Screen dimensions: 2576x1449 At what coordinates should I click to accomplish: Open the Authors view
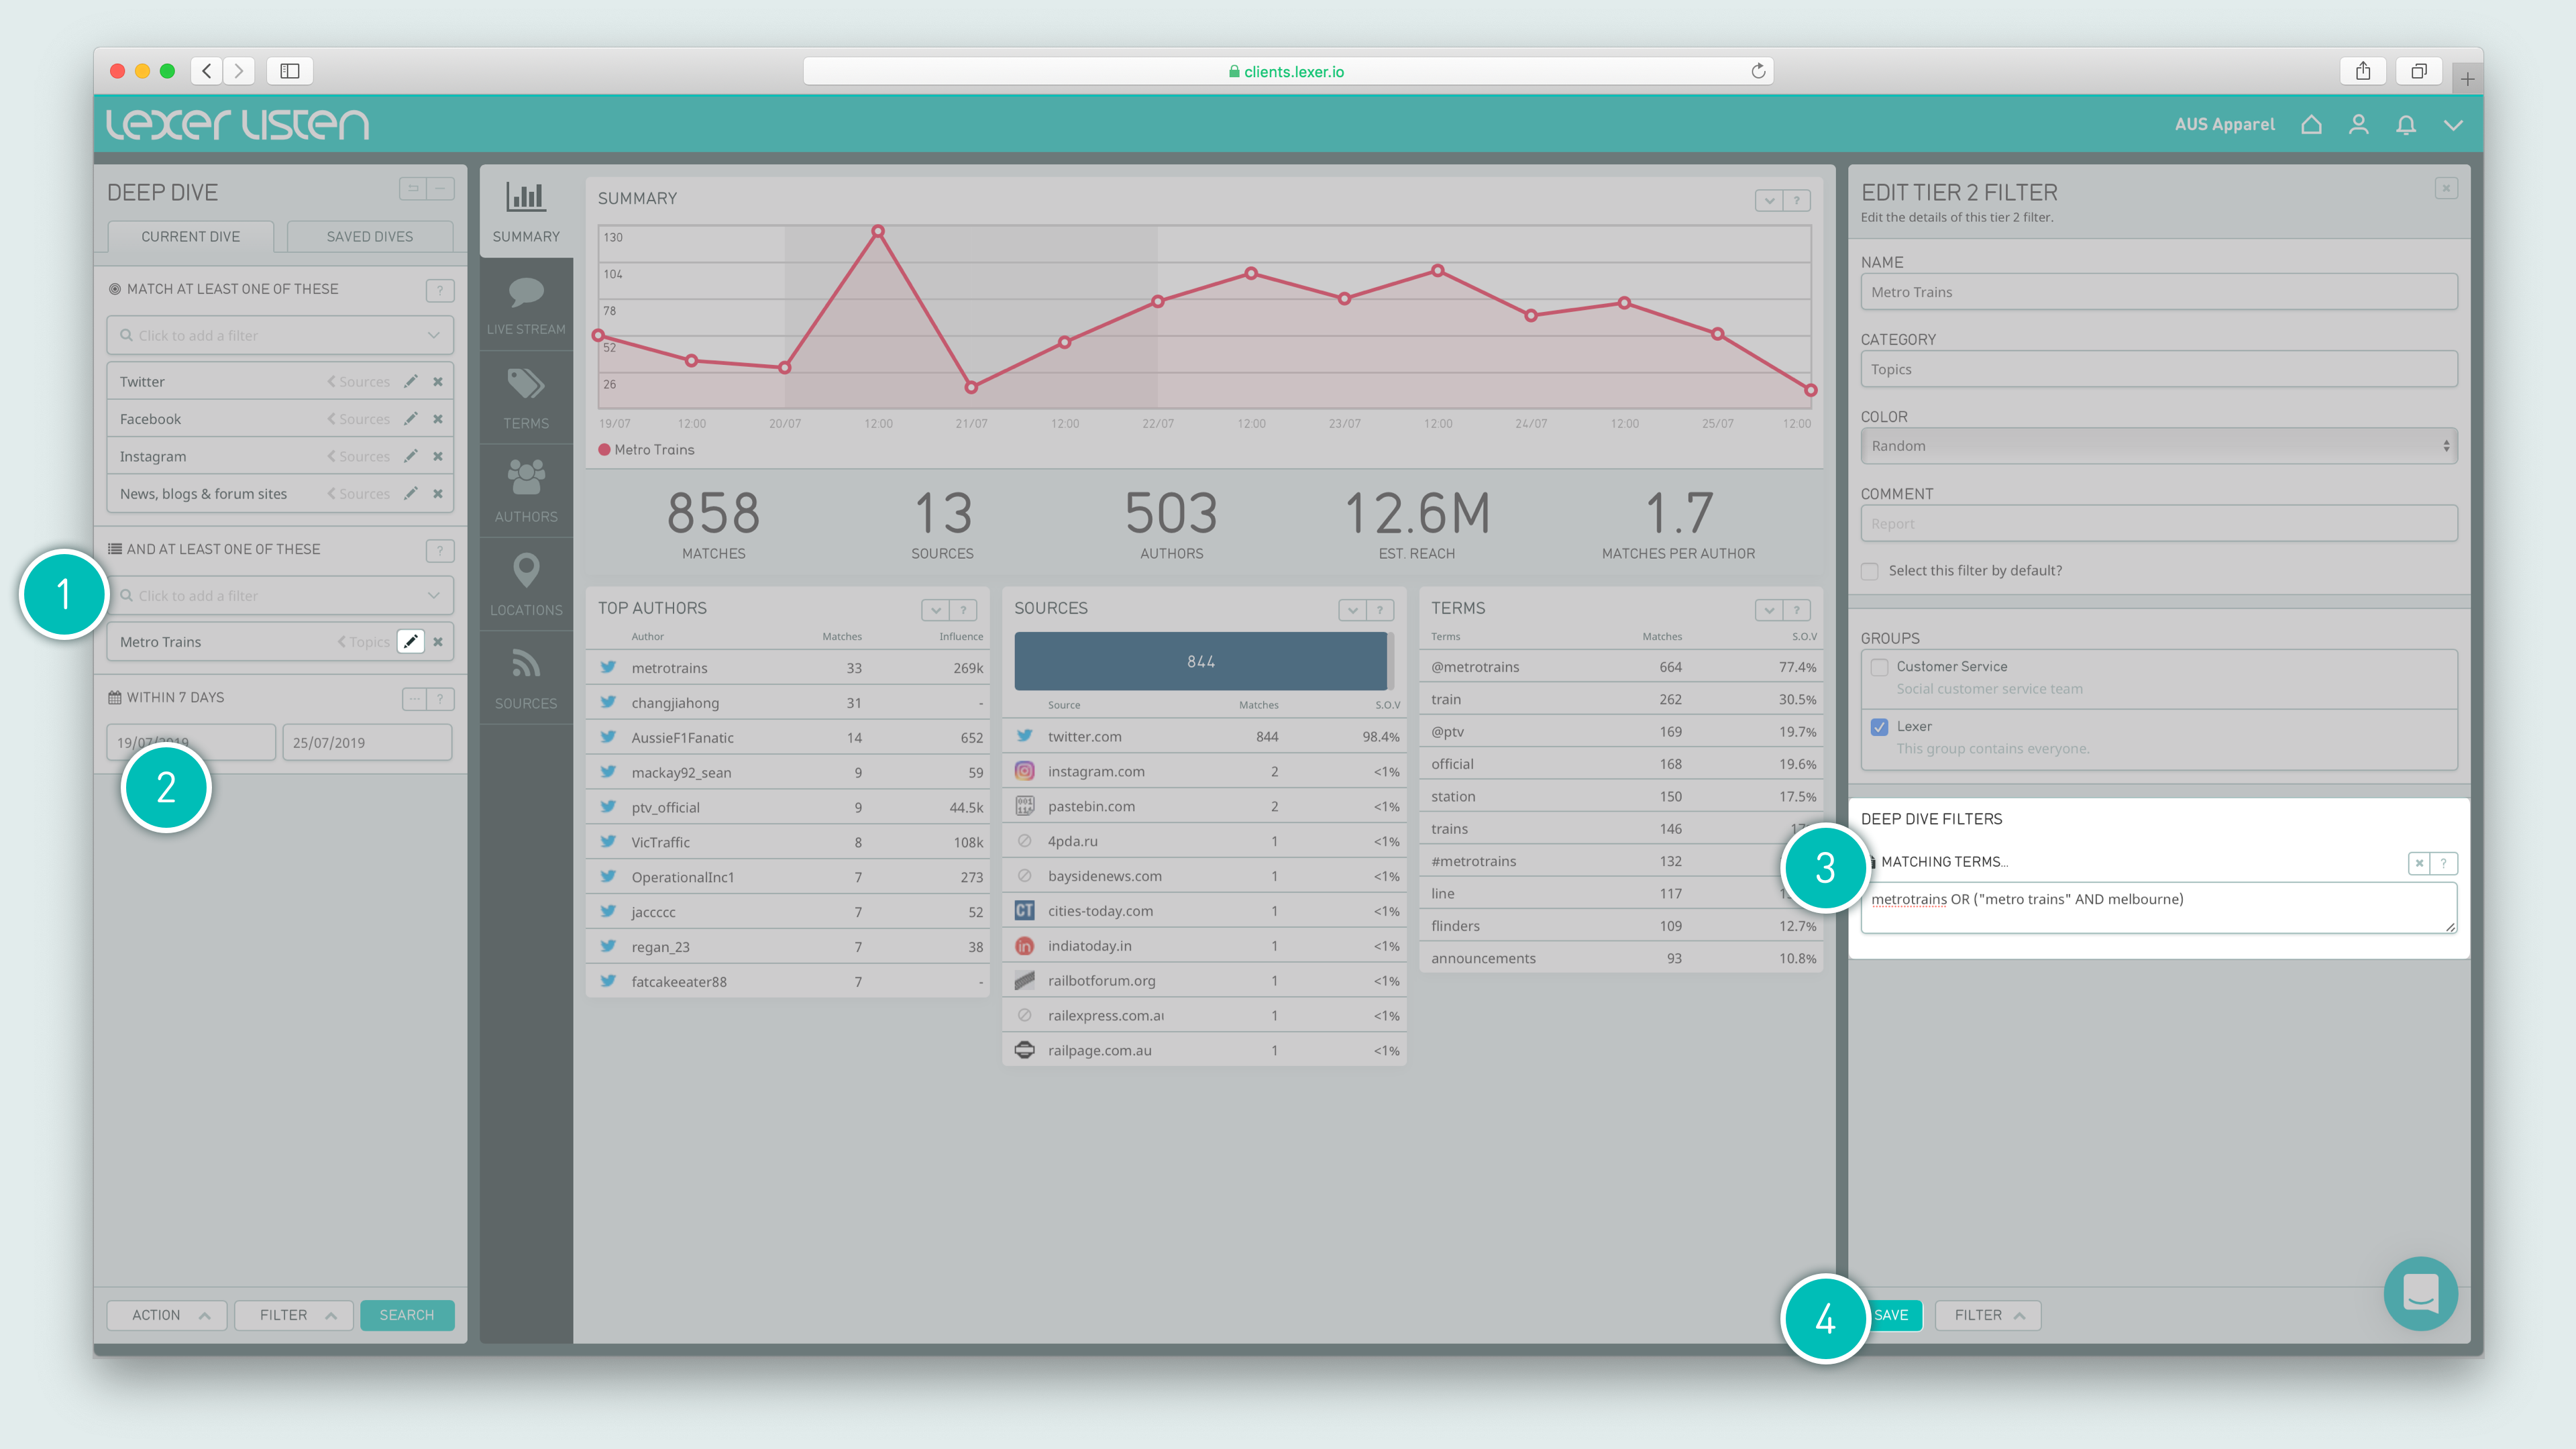[x=526, y=491]
